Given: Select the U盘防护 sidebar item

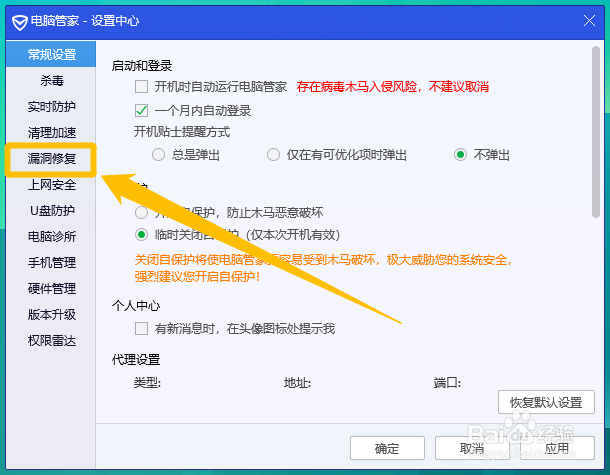Looking at the screenshot, I should click(51, 210).
